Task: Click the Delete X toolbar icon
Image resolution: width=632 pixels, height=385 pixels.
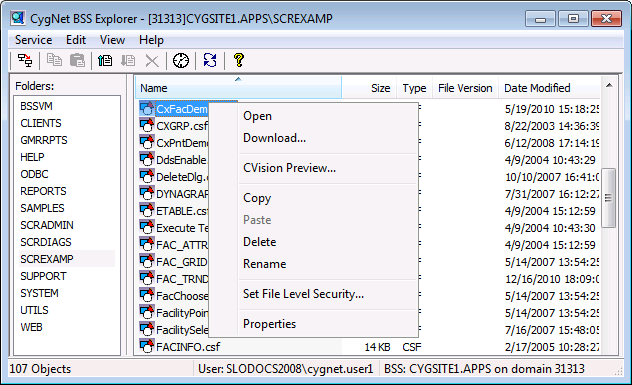Action: tap(152, 61)
